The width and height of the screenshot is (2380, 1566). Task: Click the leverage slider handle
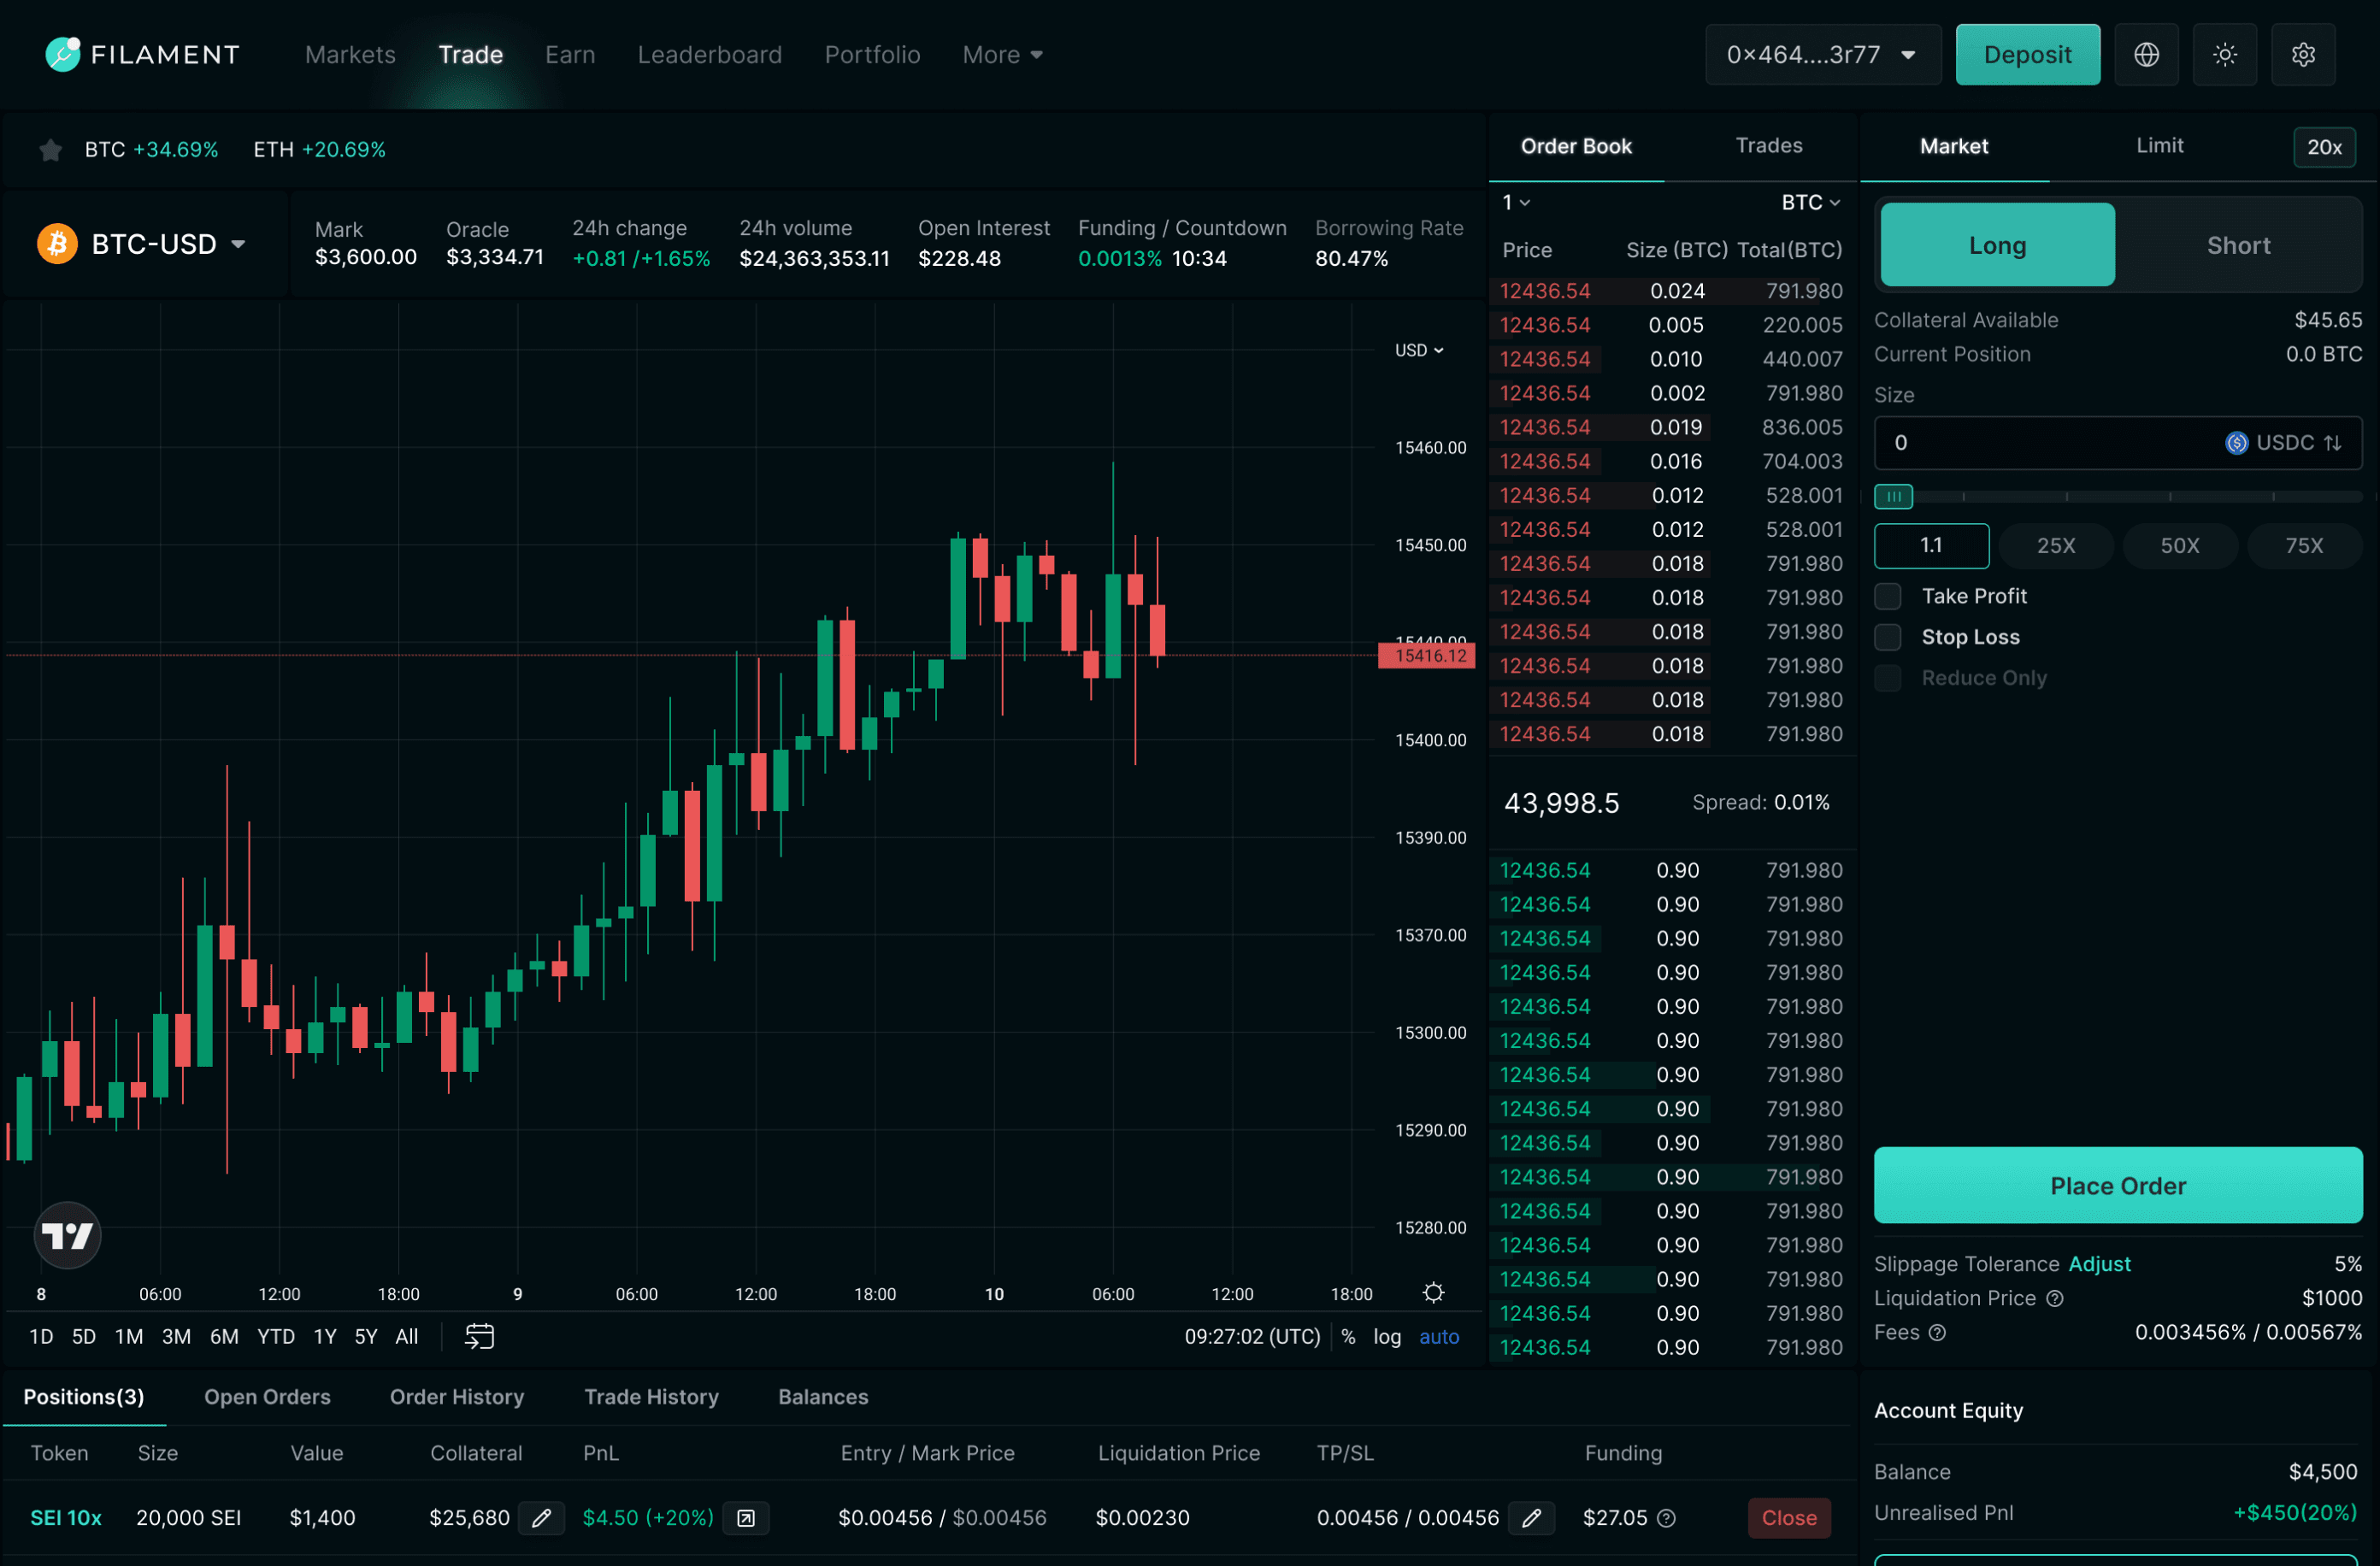[x=1893, y=496]
